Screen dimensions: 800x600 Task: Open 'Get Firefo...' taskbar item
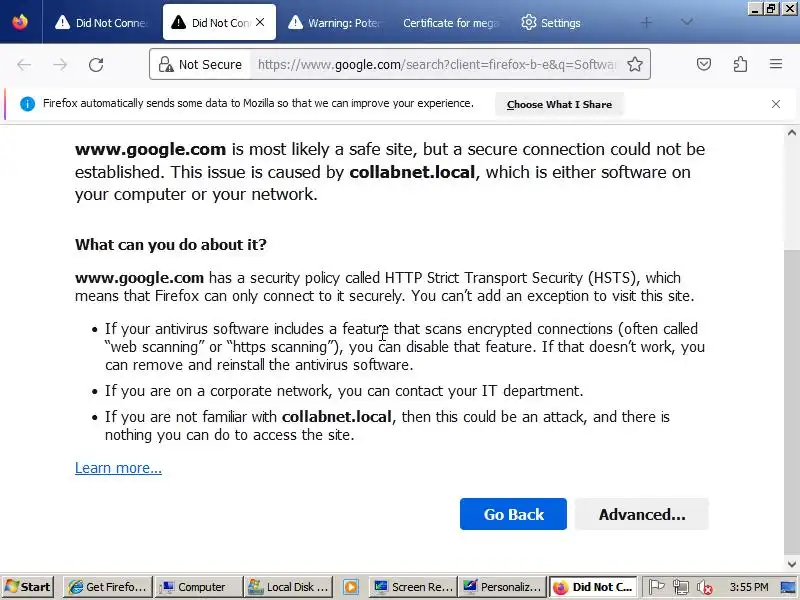(x=109, y=587)
